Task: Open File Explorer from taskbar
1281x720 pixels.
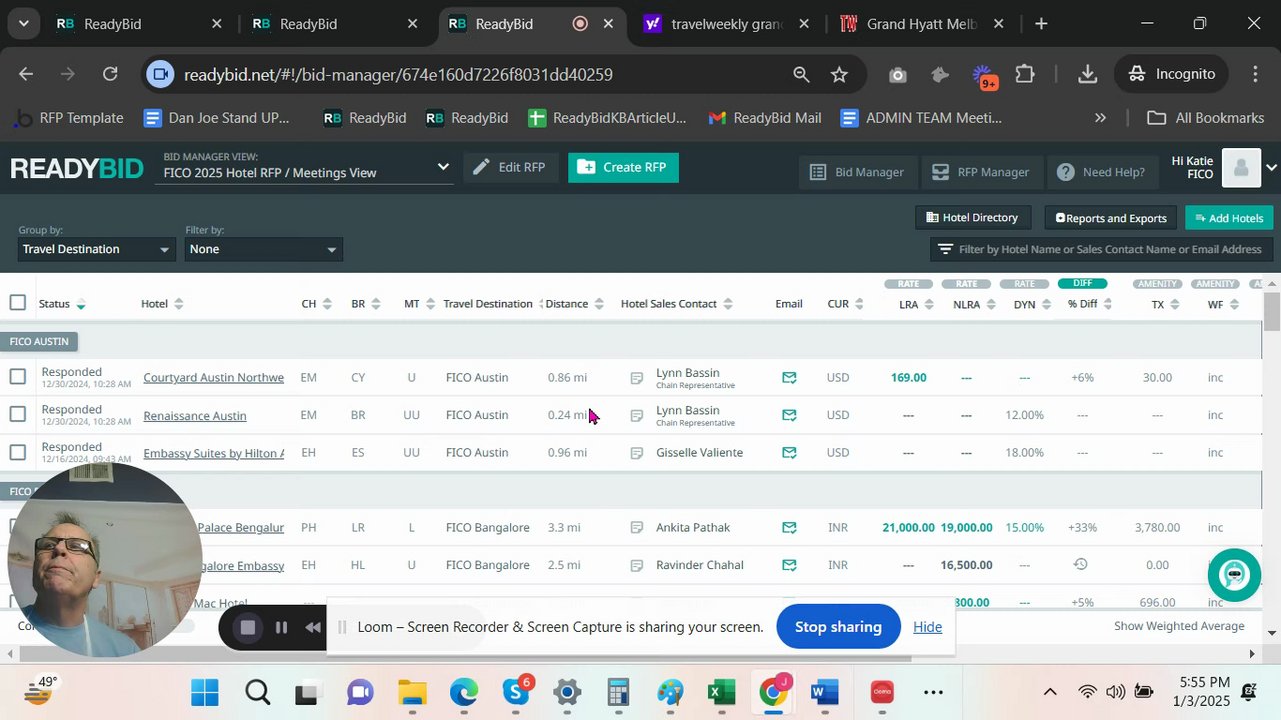Action: (x=412, y=692)
